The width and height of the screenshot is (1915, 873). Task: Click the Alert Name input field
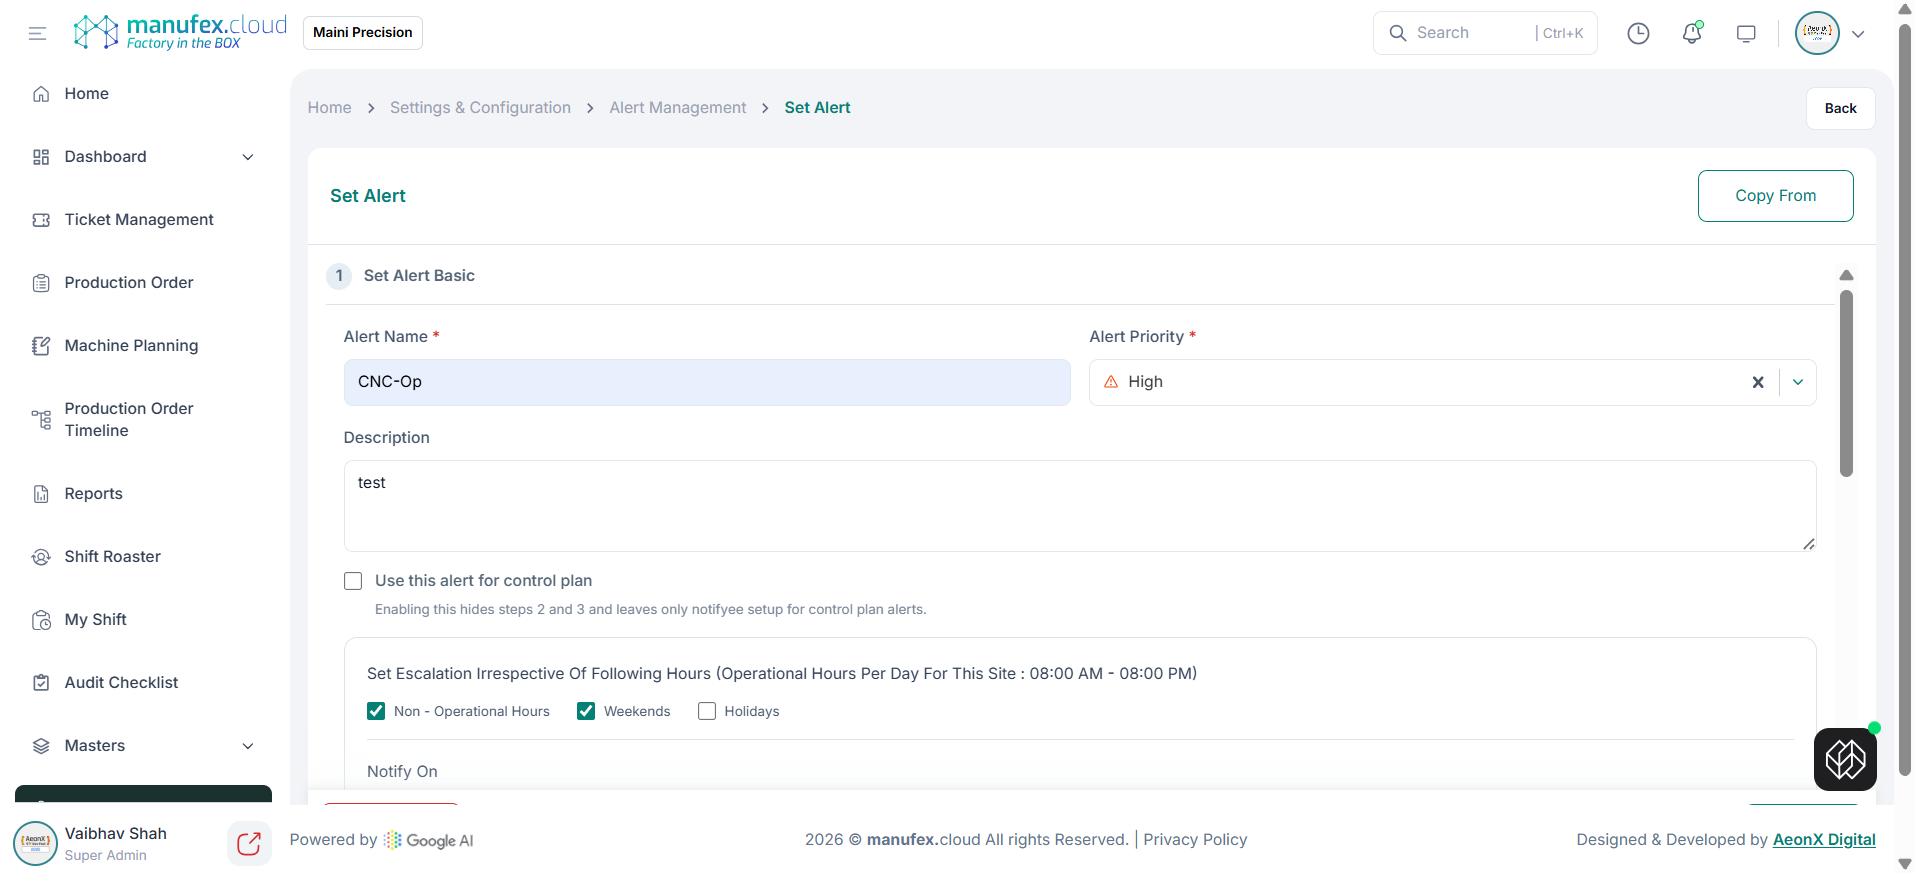[x=706, y=382]
